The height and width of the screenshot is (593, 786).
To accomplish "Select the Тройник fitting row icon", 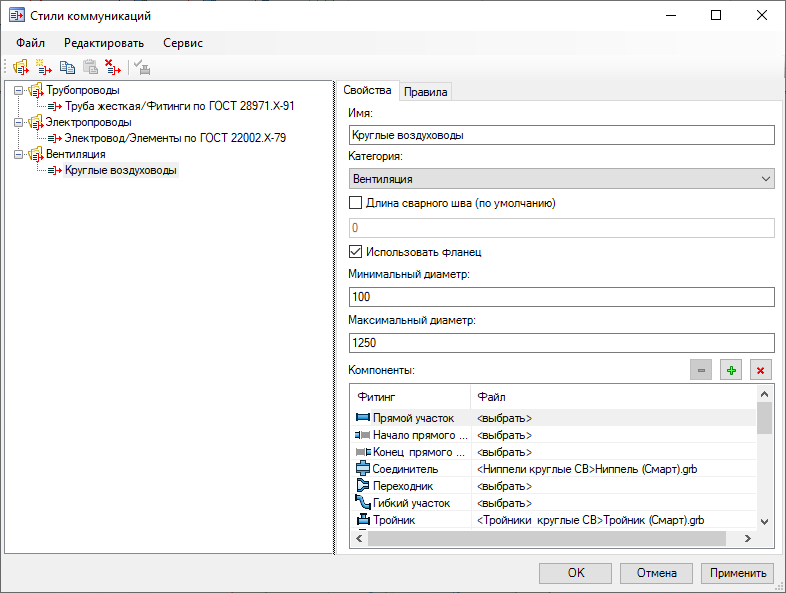I will click(x=363, y=520).
